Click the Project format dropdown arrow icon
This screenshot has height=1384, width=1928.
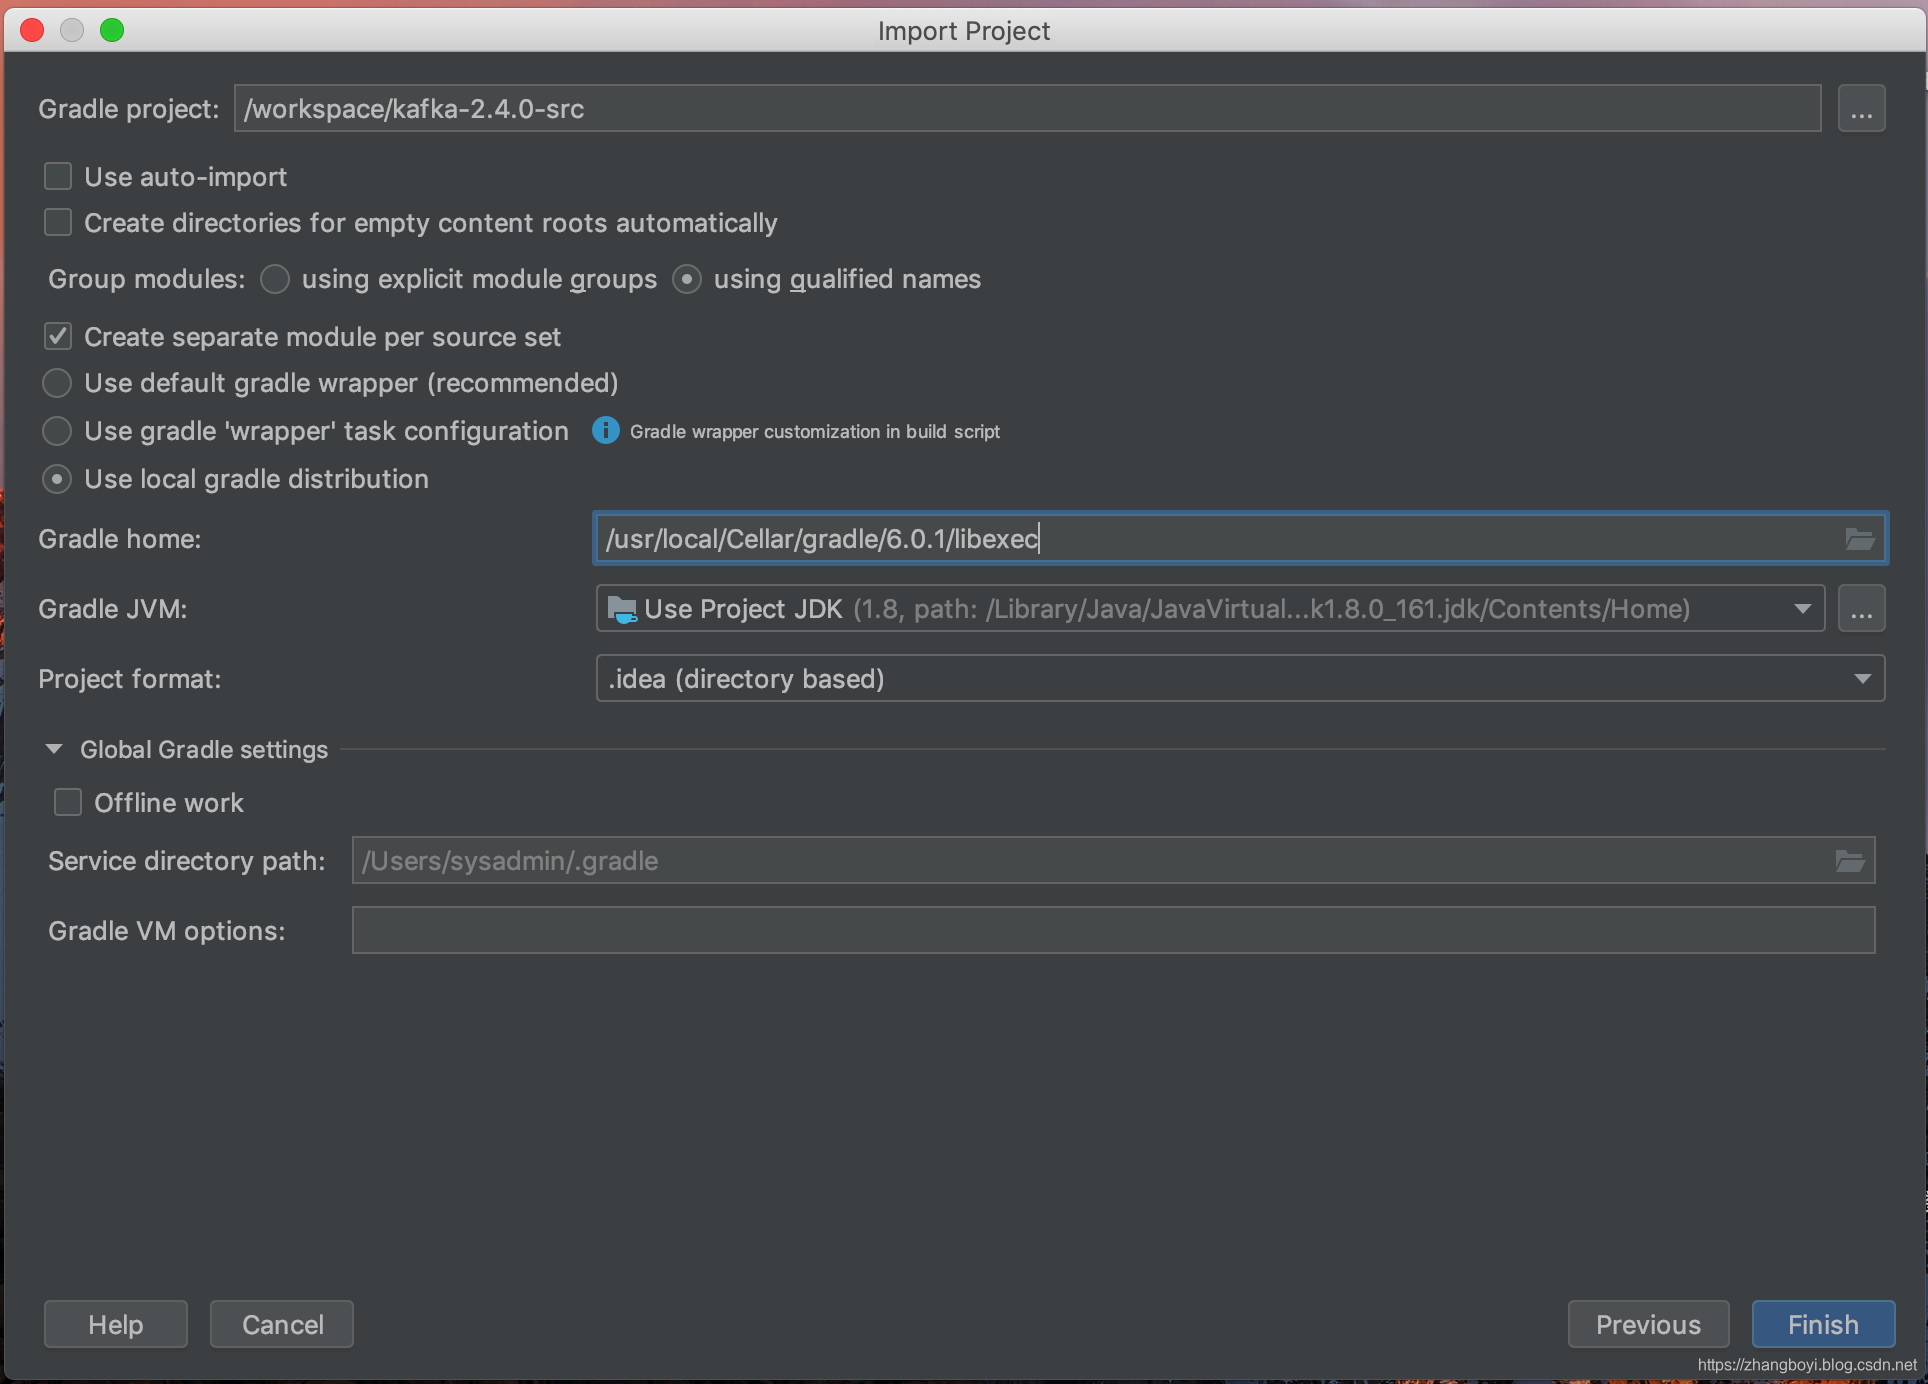tap(1862, 679)
